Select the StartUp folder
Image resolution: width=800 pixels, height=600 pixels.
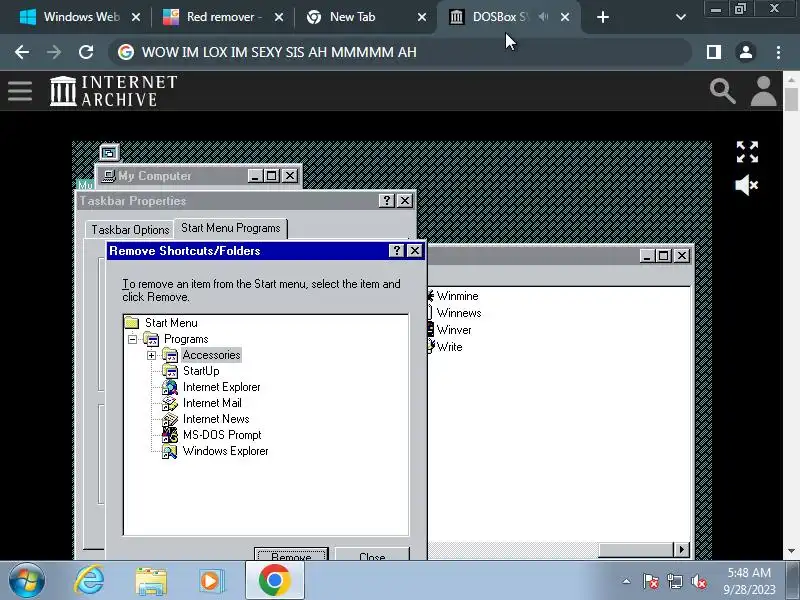(201, 371)
